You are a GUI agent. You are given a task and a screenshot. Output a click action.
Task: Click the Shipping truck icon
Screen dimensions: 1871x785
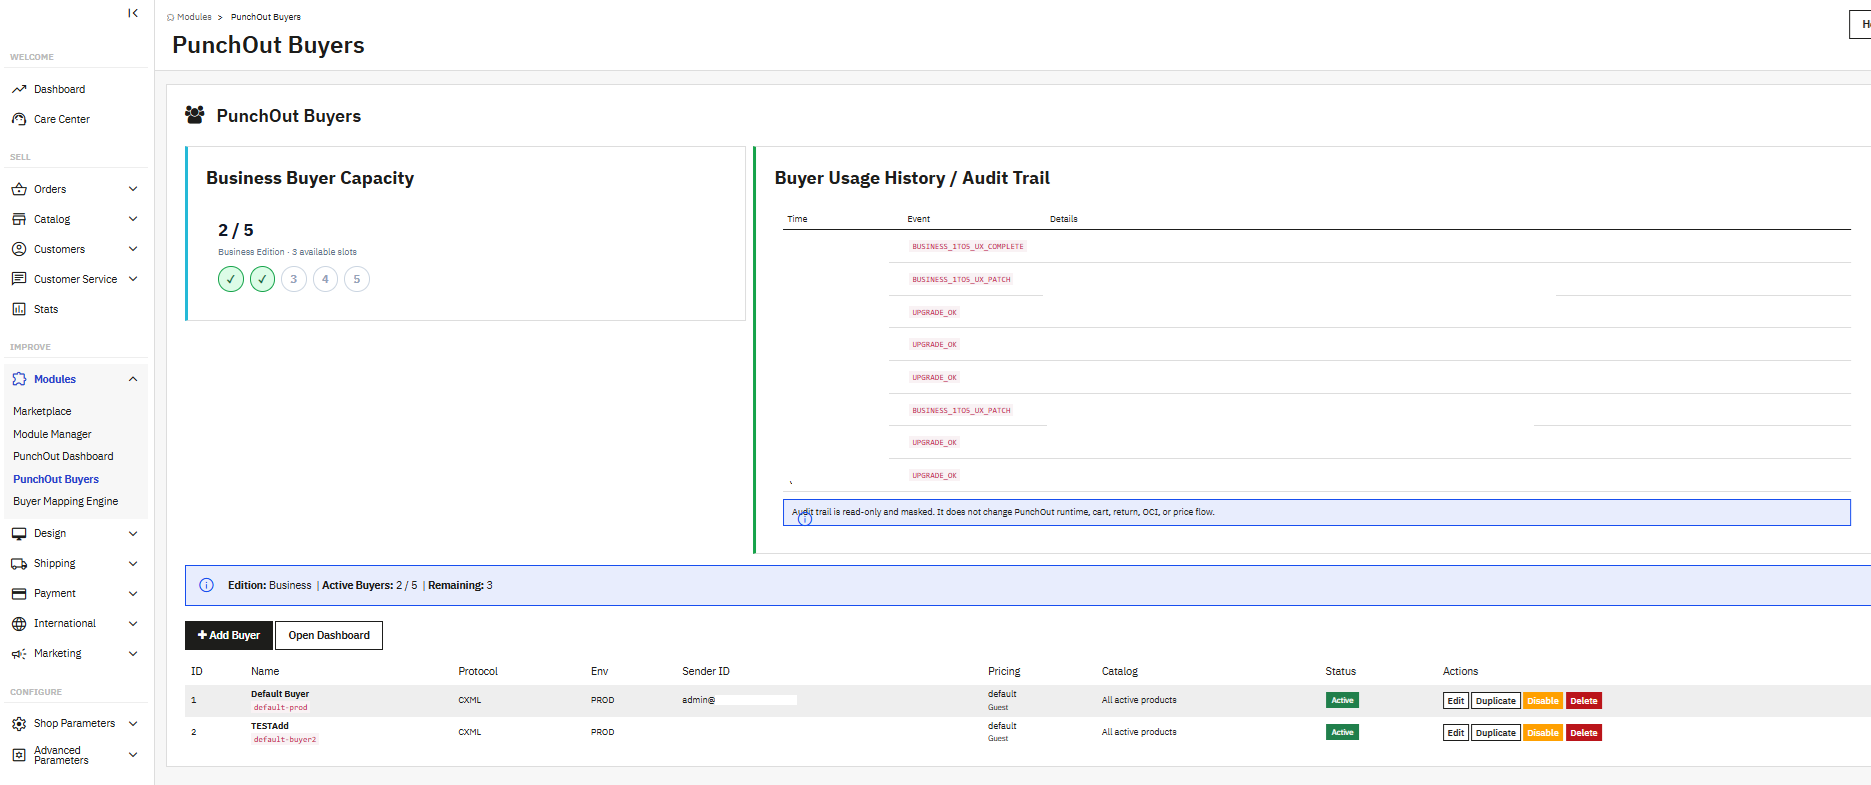click(19, 564)
